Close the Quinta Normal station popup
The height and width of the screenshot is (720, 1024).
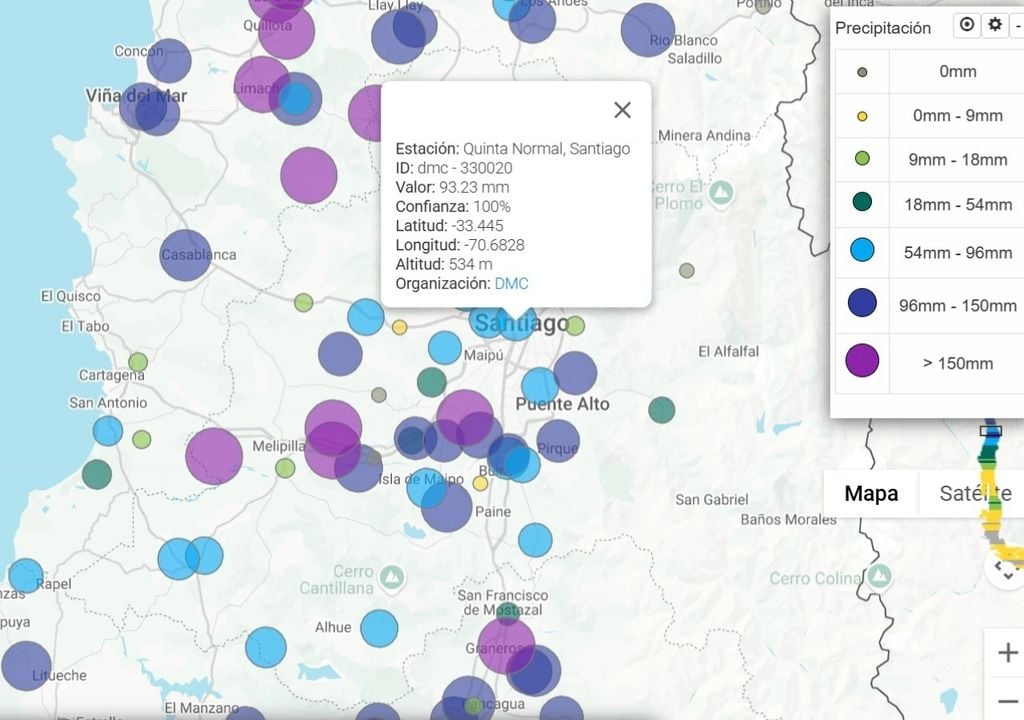(622, 110)
